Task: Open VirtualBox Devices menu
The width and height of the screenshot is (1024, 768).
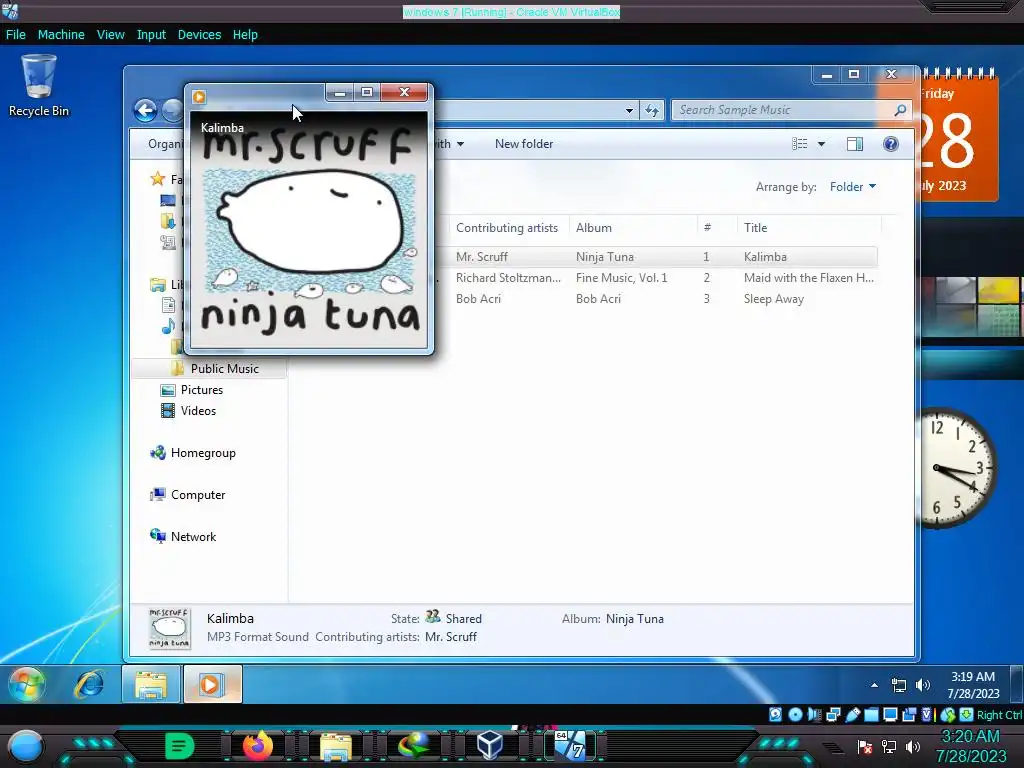Action: [x=199, y=35]
